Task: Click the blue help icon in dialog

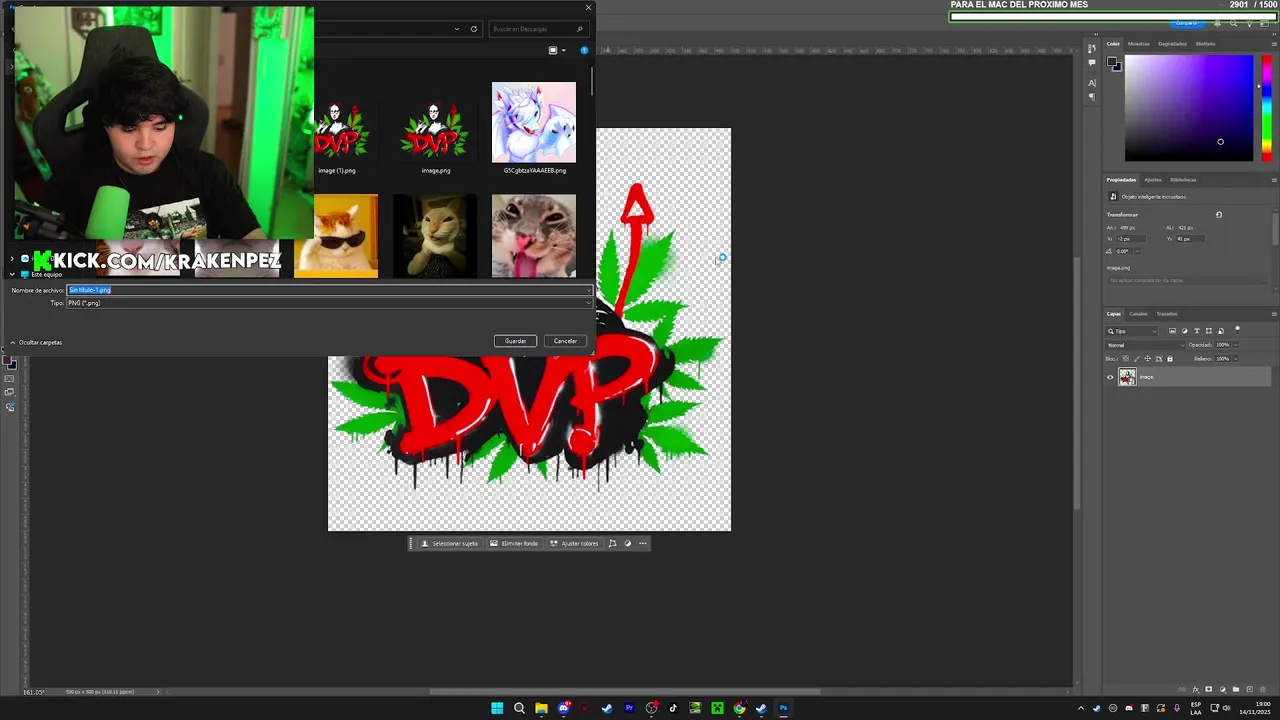Action: [584, 50]
